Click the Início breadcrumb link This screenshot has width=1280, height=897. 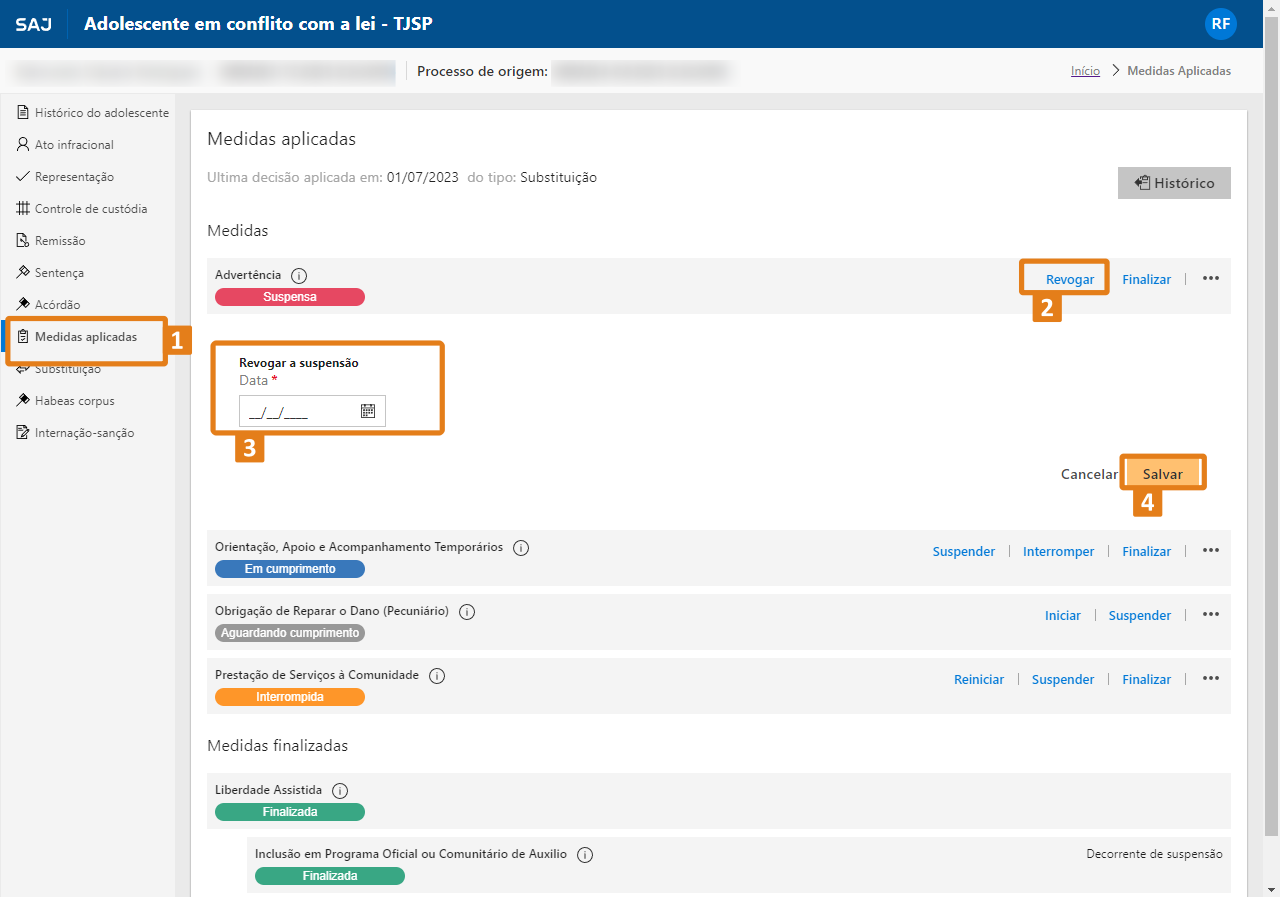tap(1085, 71)
